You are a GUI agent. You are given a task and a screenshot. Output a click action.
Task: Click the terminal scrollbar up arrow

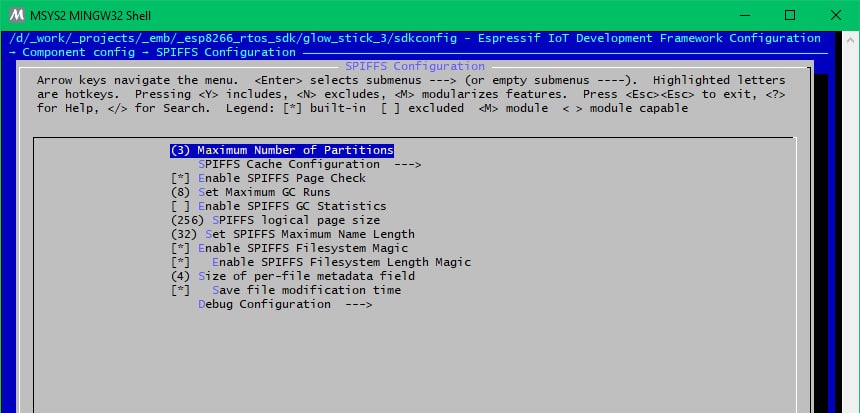[851, 39]
